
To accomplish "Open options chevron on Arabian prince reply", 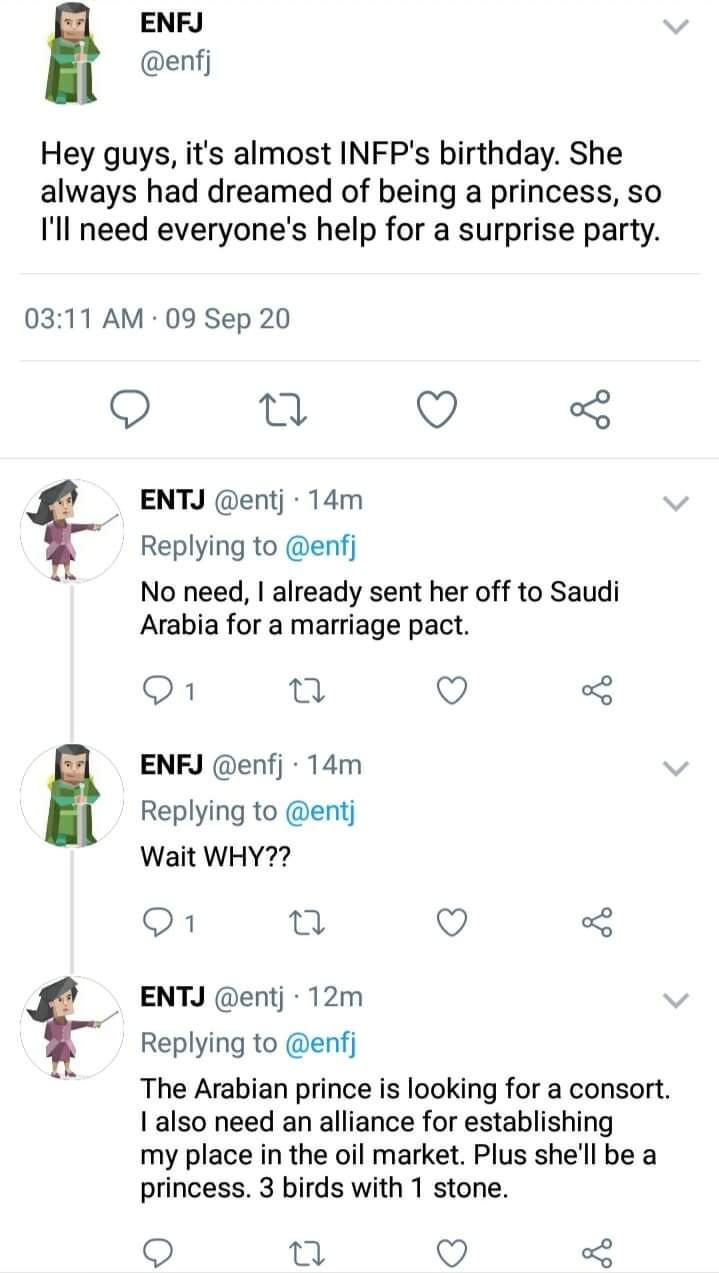I will click(677, 1000).
